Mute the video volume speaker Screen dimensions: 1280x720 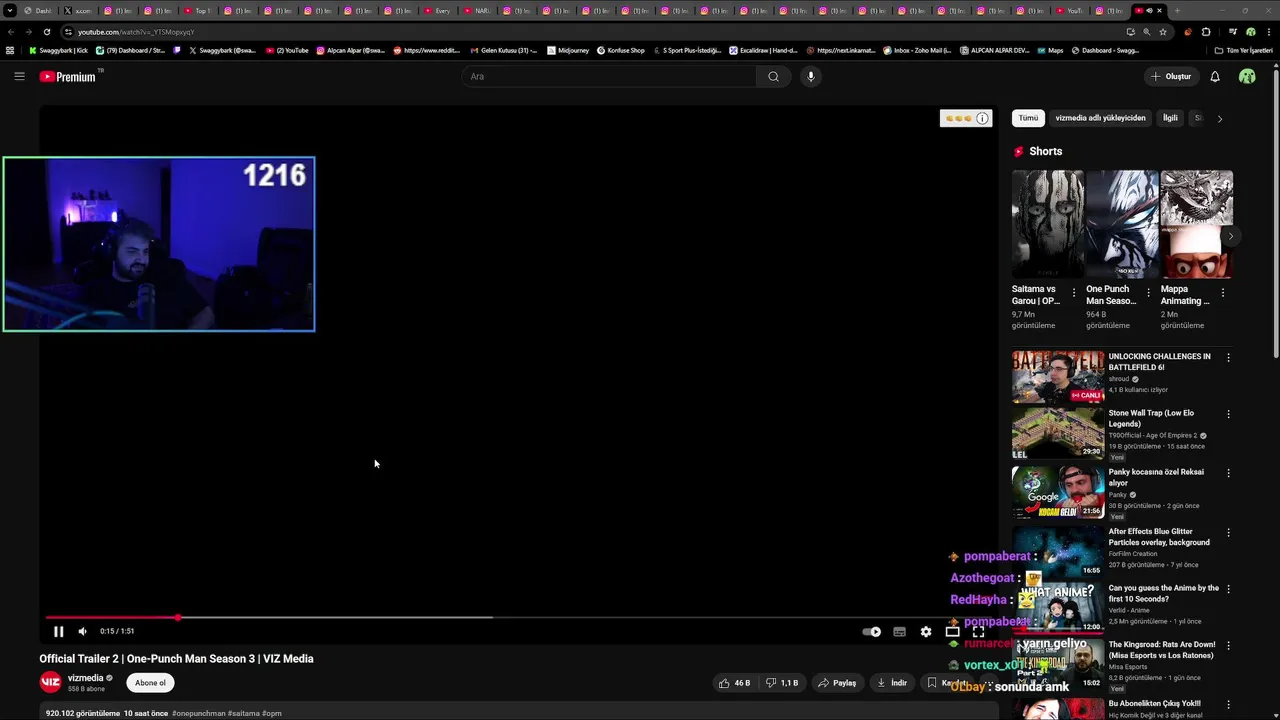pyautogui.click(x=83, y=631)
